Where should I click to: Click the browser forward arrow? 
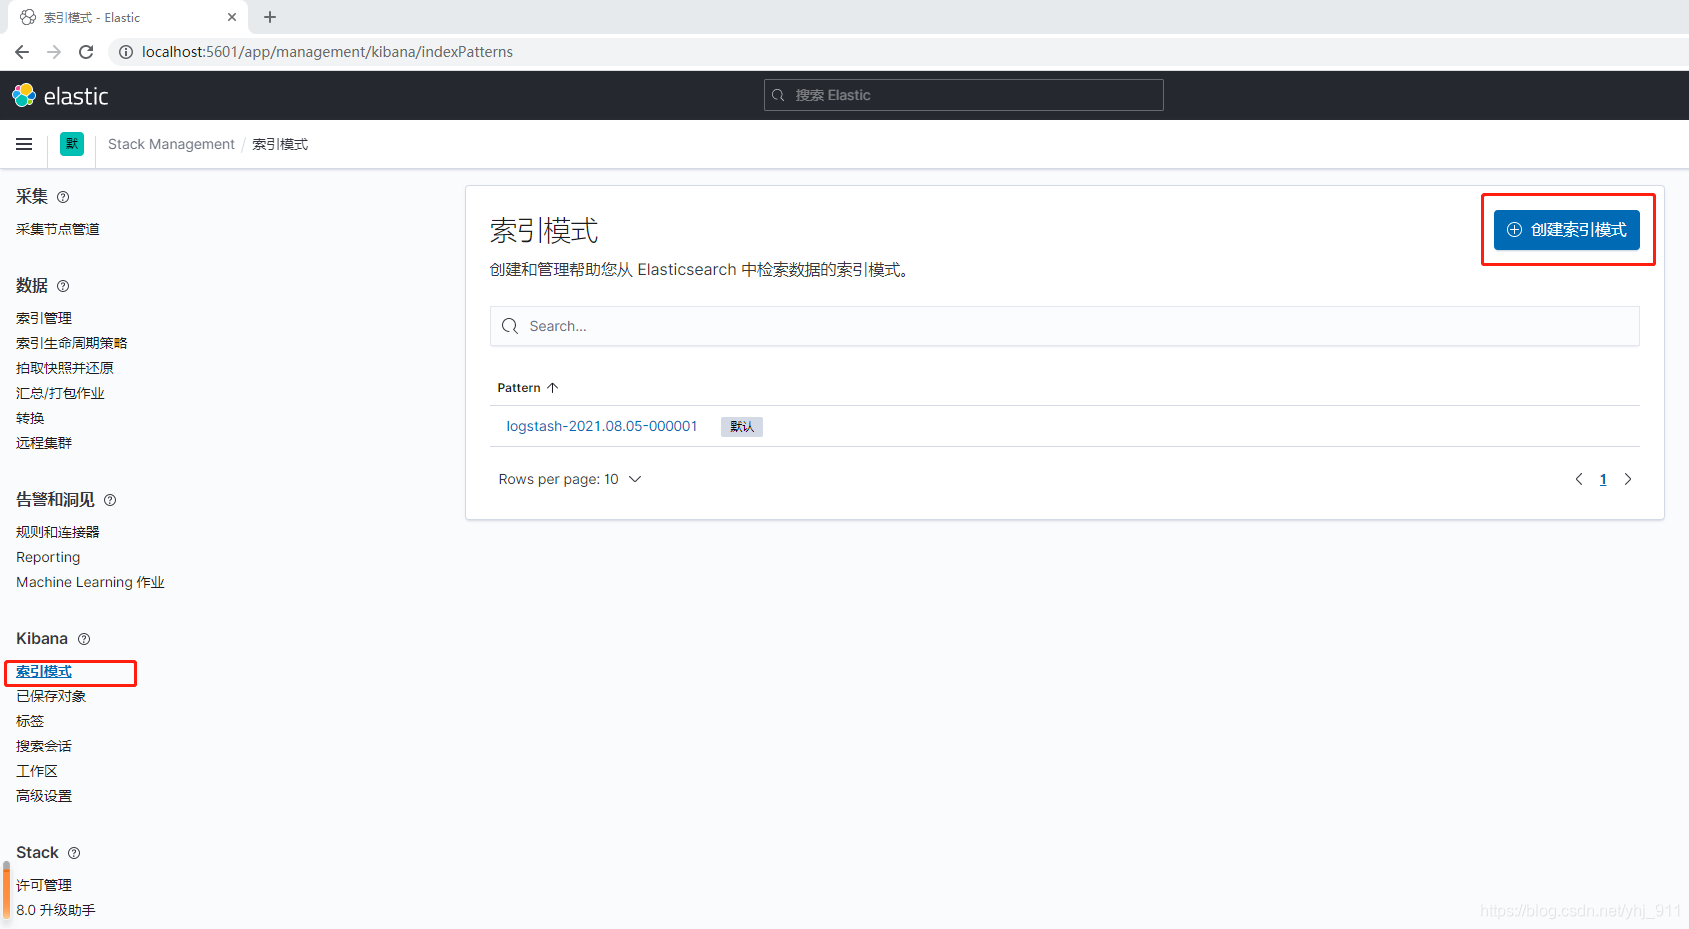[54, 52]
